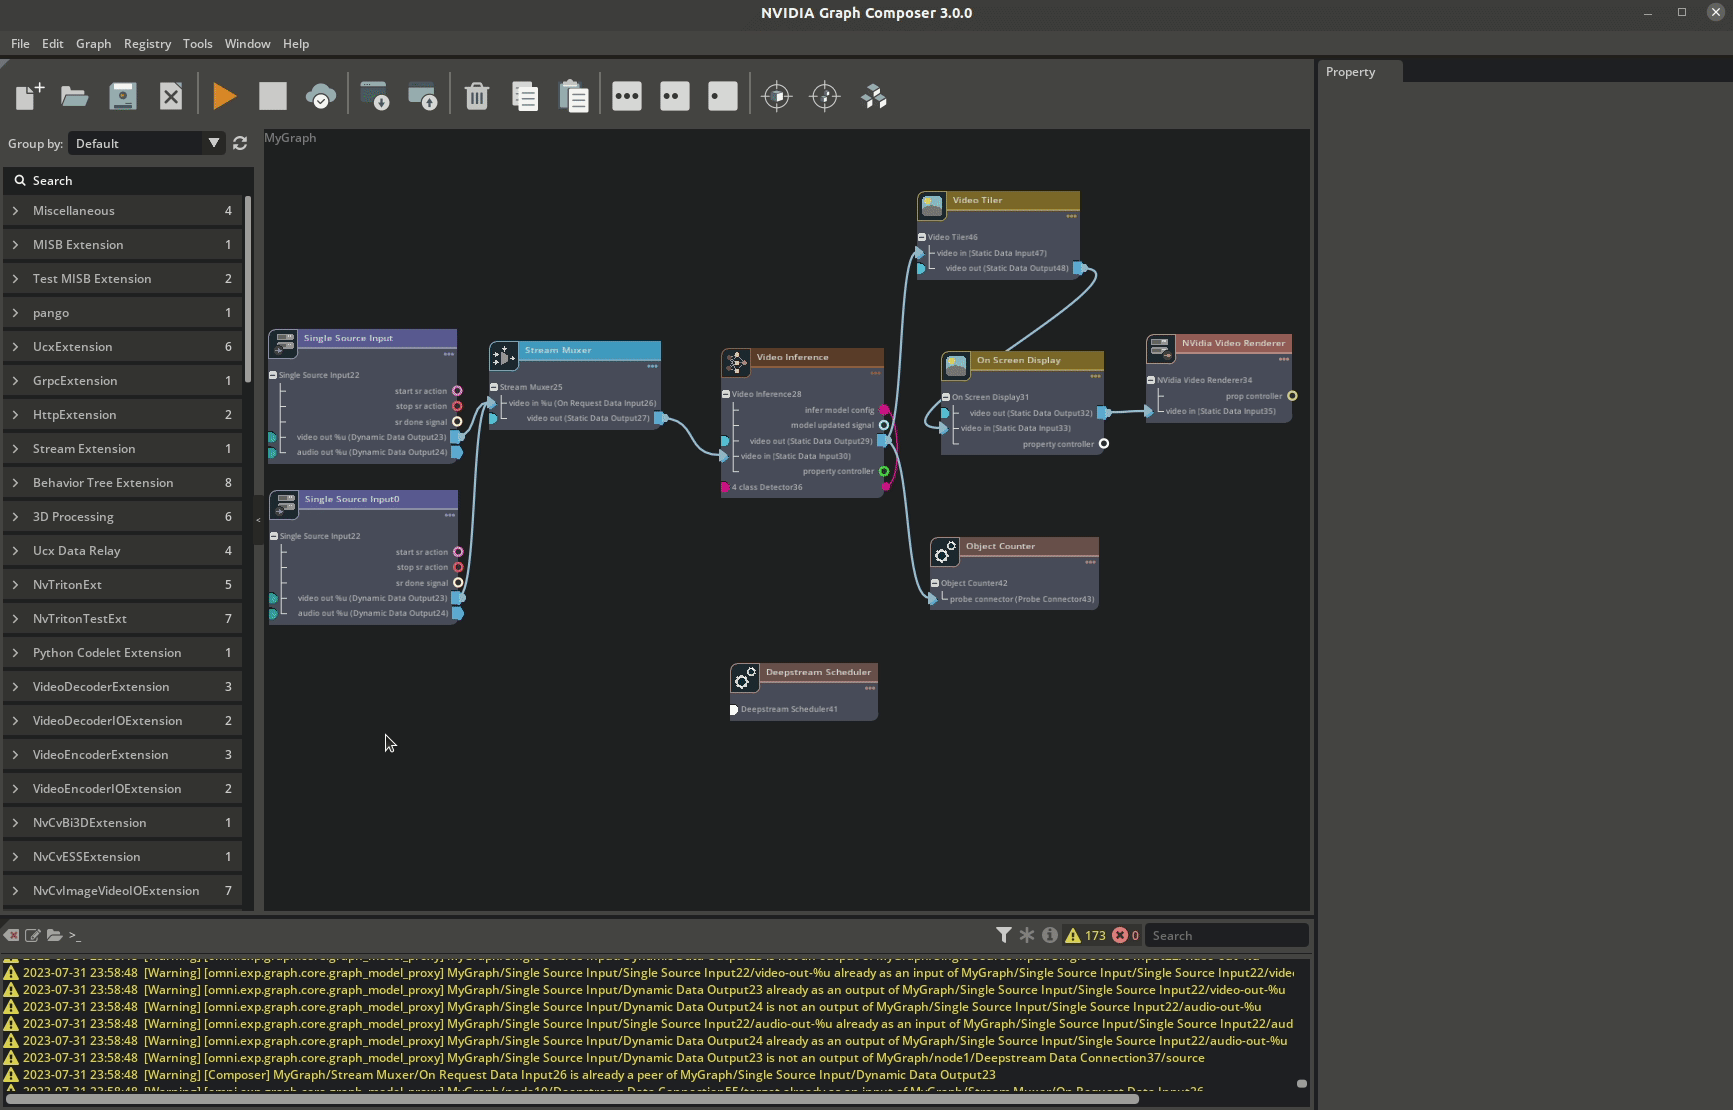Click the MyGraph breadcrumb label
Viewport: 1733px width, 1110px height.
pos(290,138)
